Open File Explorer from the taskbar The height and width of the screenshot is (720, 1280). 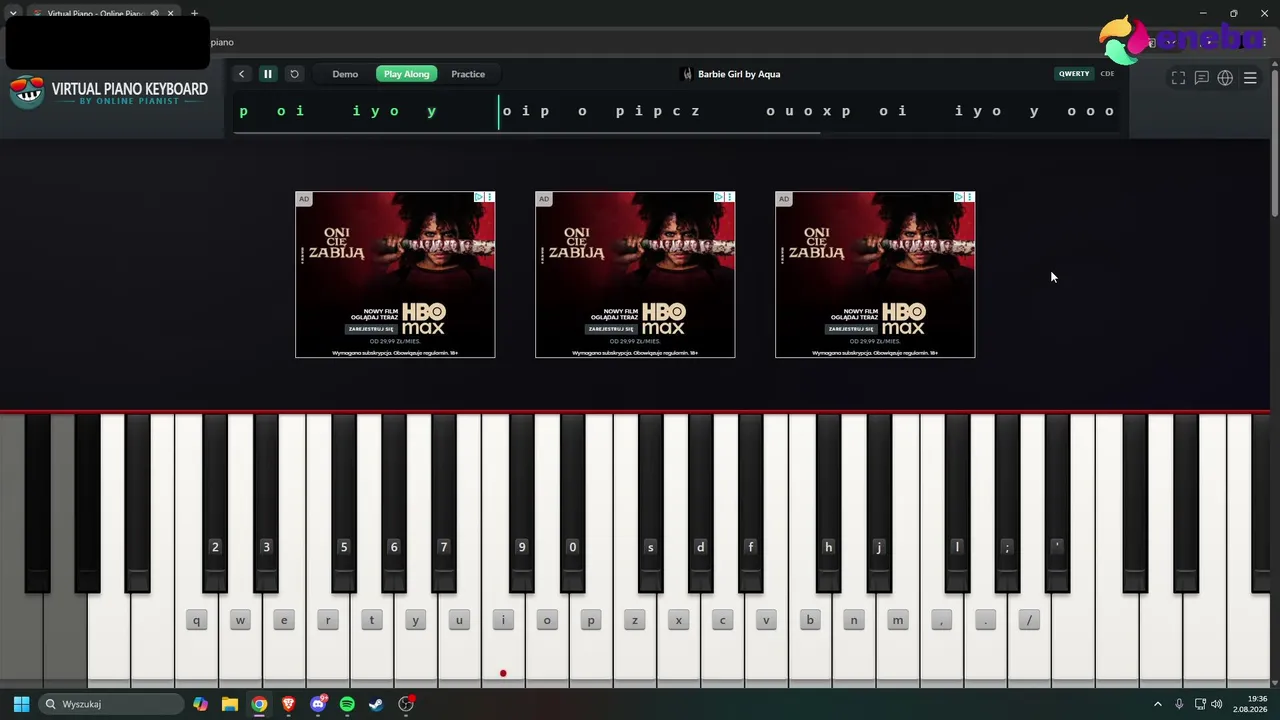pyautogui.click(x=230, y=704)
